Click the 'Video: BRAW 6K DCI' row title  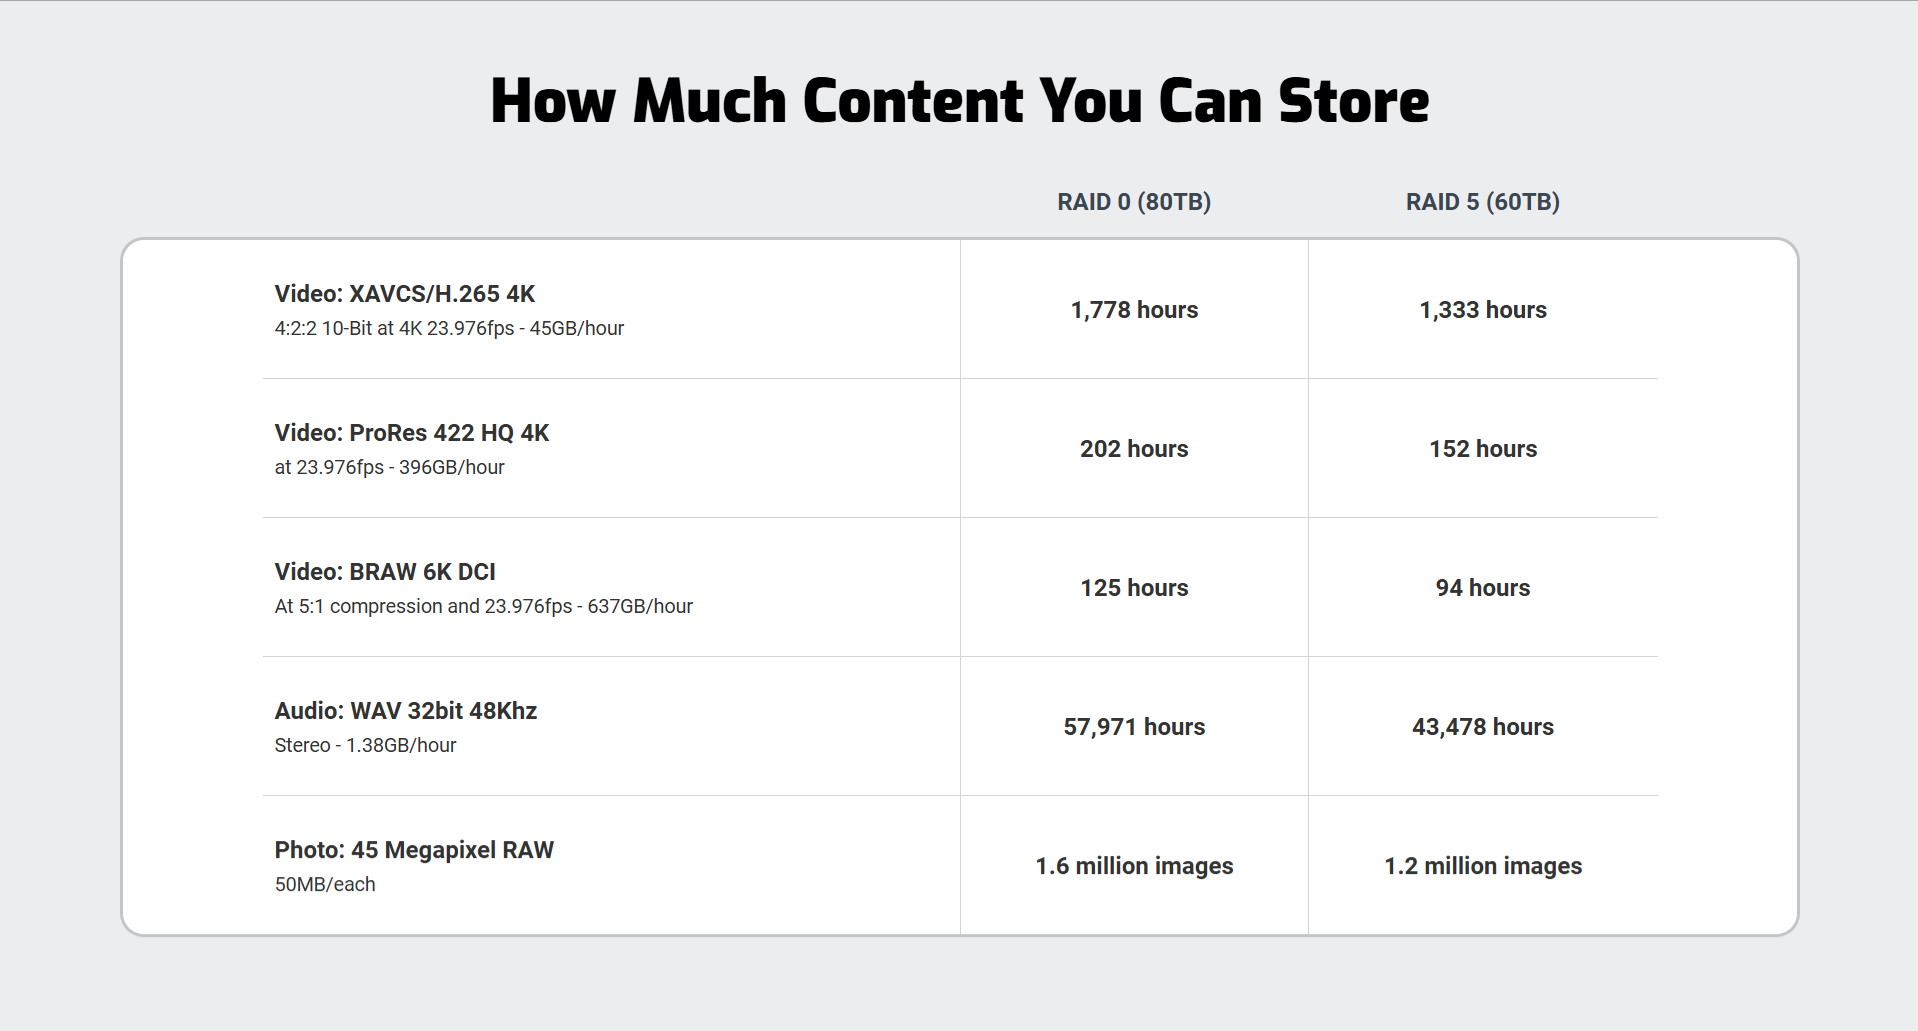click(385, 572)
